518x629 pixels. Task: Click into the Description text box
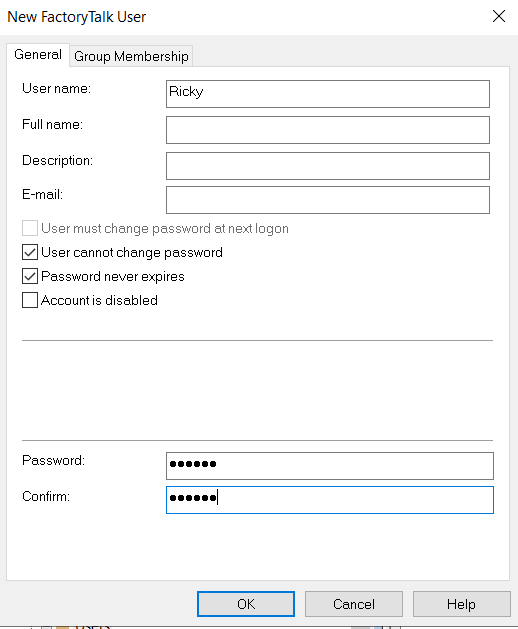328,166
